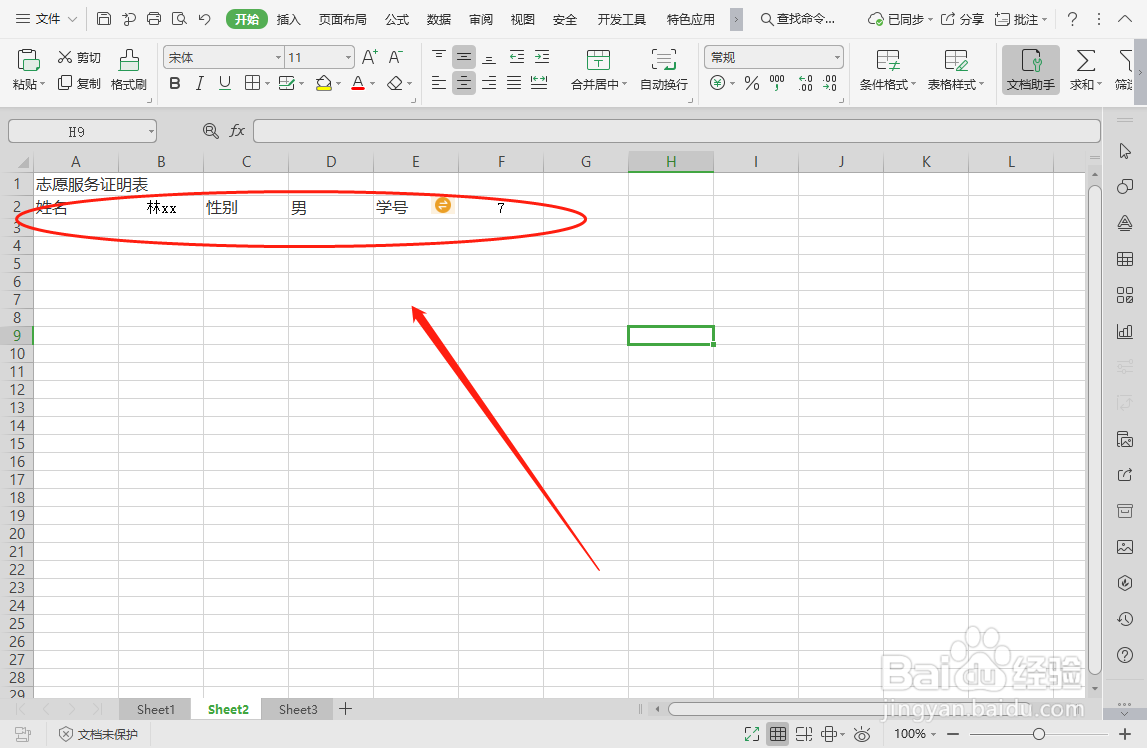The image size is (1147, 748).
Task: Toggle Bold formatting
Action: click(x=175, y=83)
